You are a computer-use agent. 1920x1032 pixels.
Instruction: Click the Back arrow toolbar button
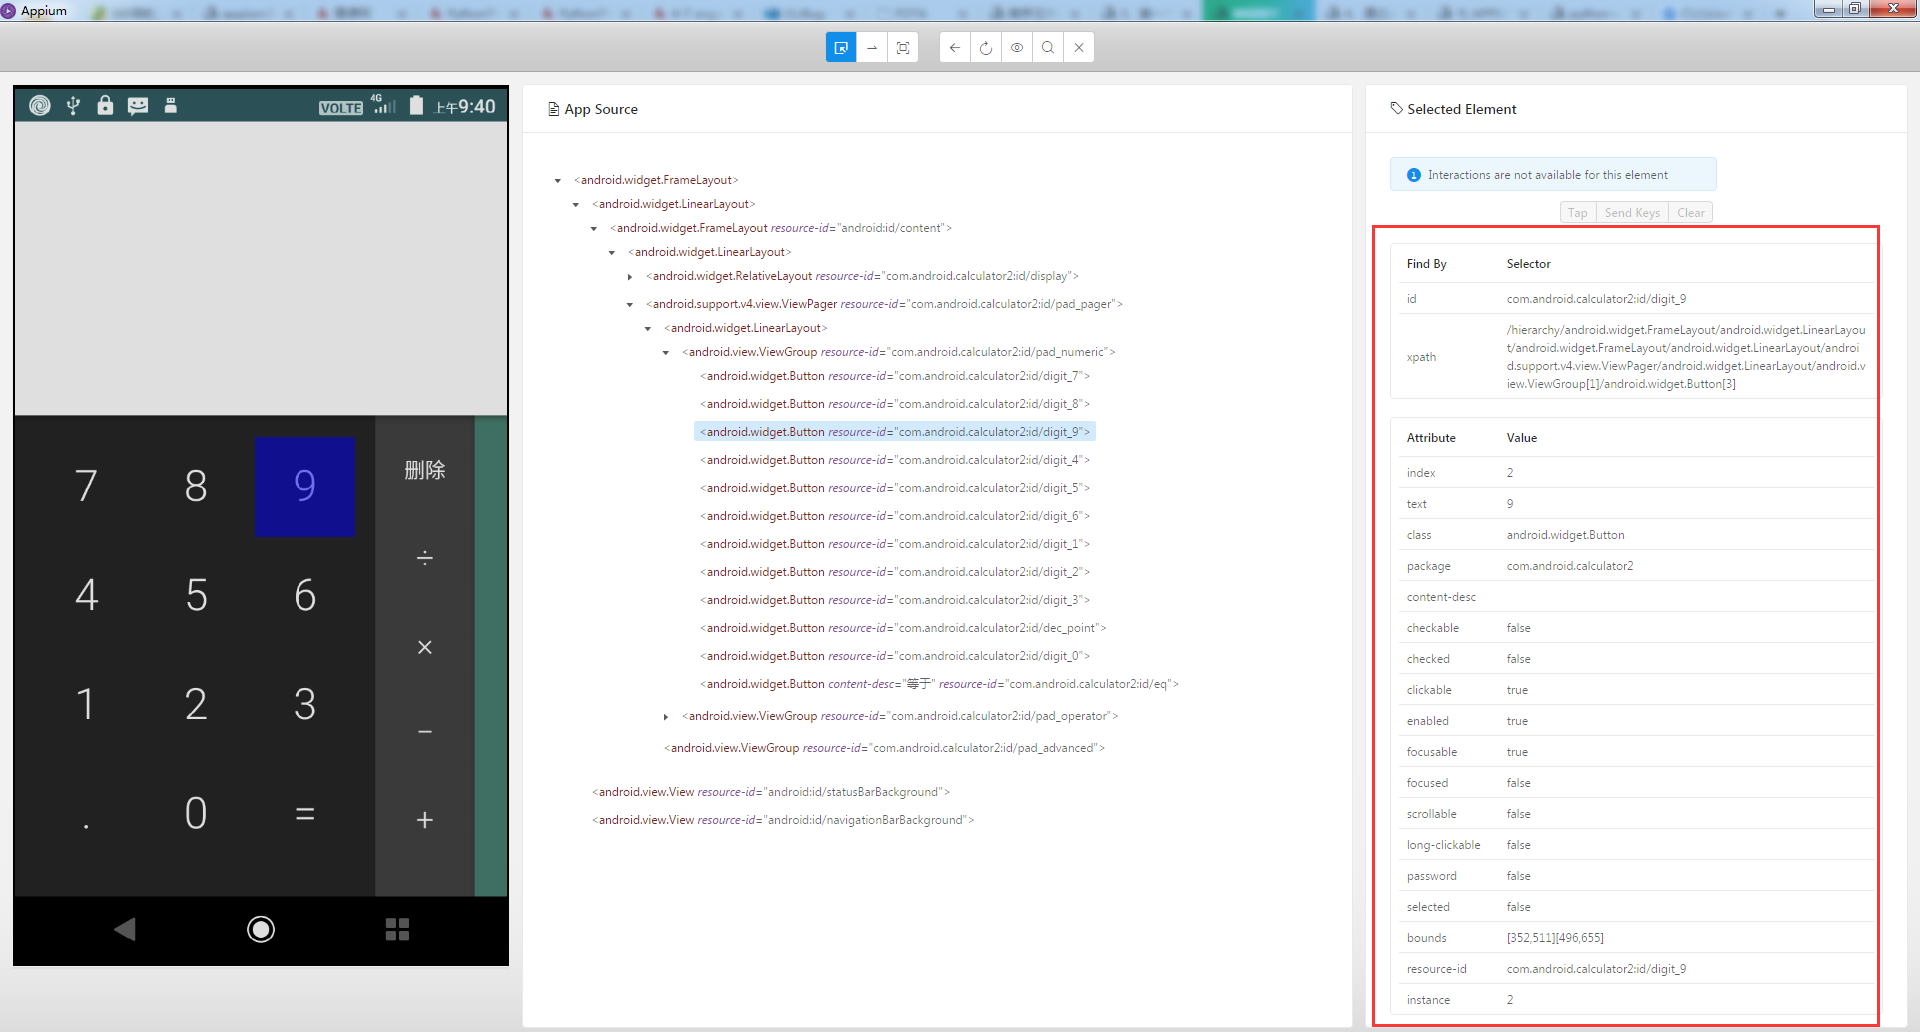pos(955,47)
